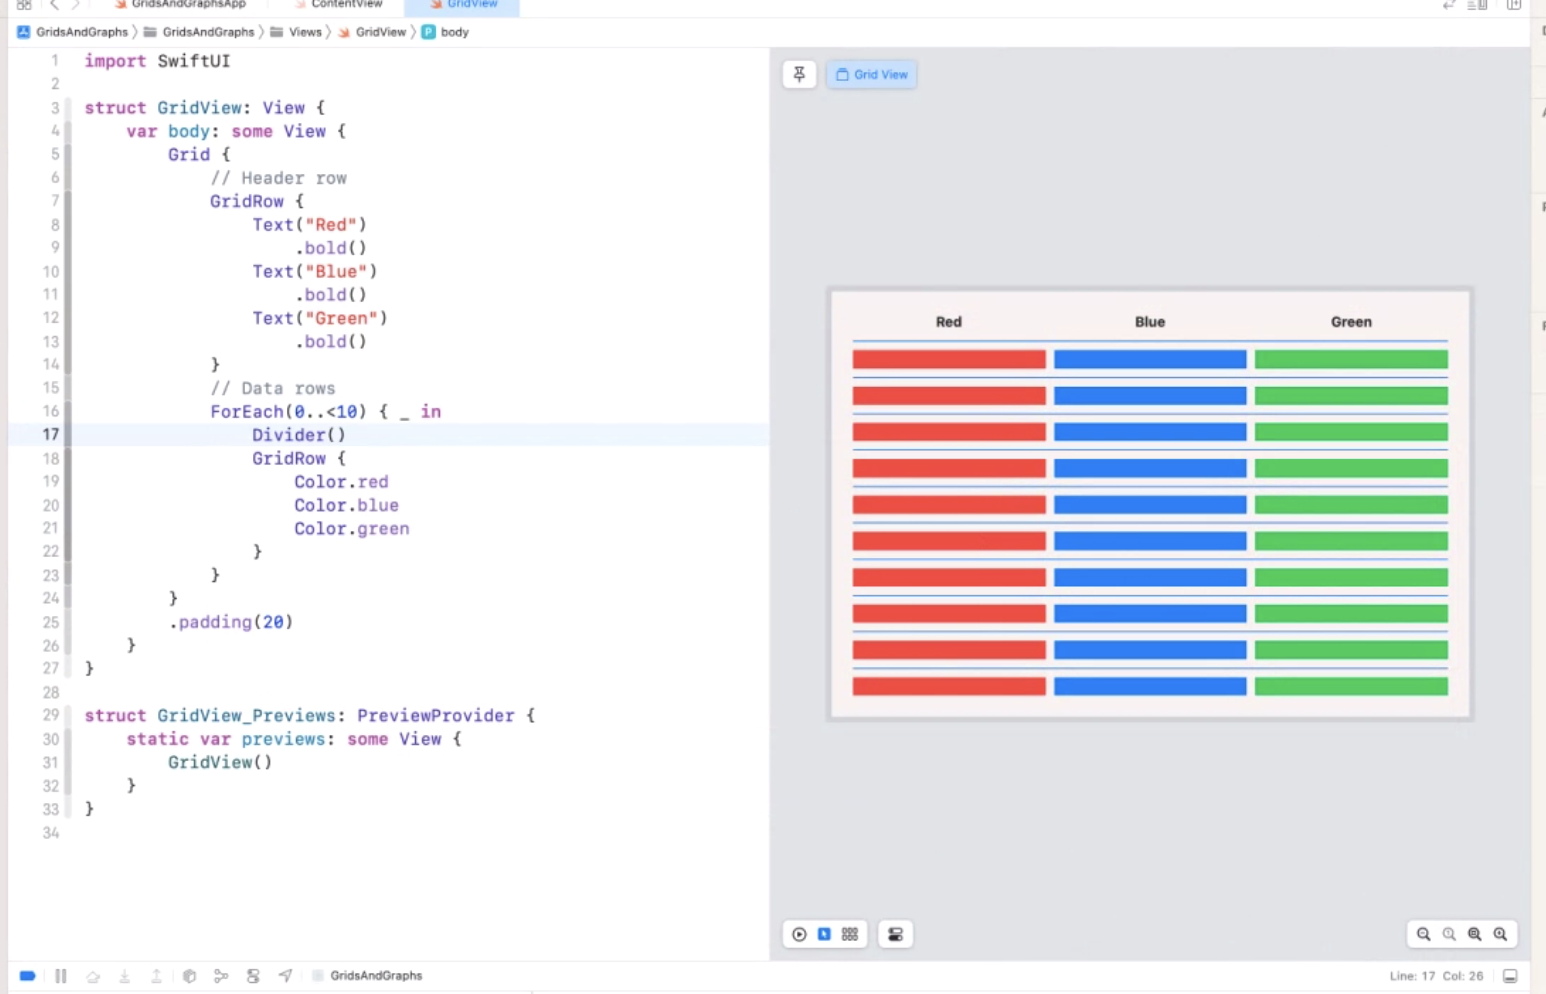Open preview variants grid
This screenshot has width=1546, height=994.
click(850, 934)
